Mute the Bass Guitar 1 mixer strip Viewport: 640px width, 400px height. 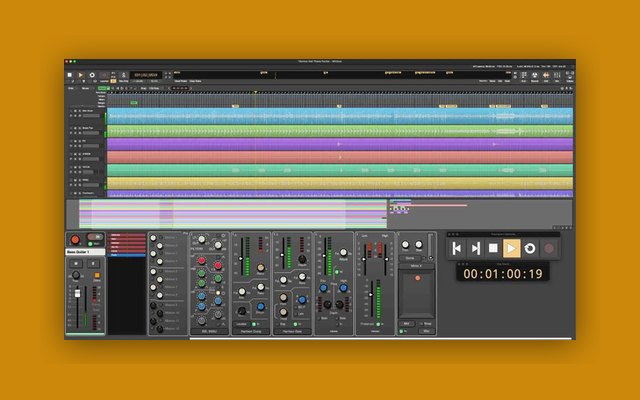76,264
